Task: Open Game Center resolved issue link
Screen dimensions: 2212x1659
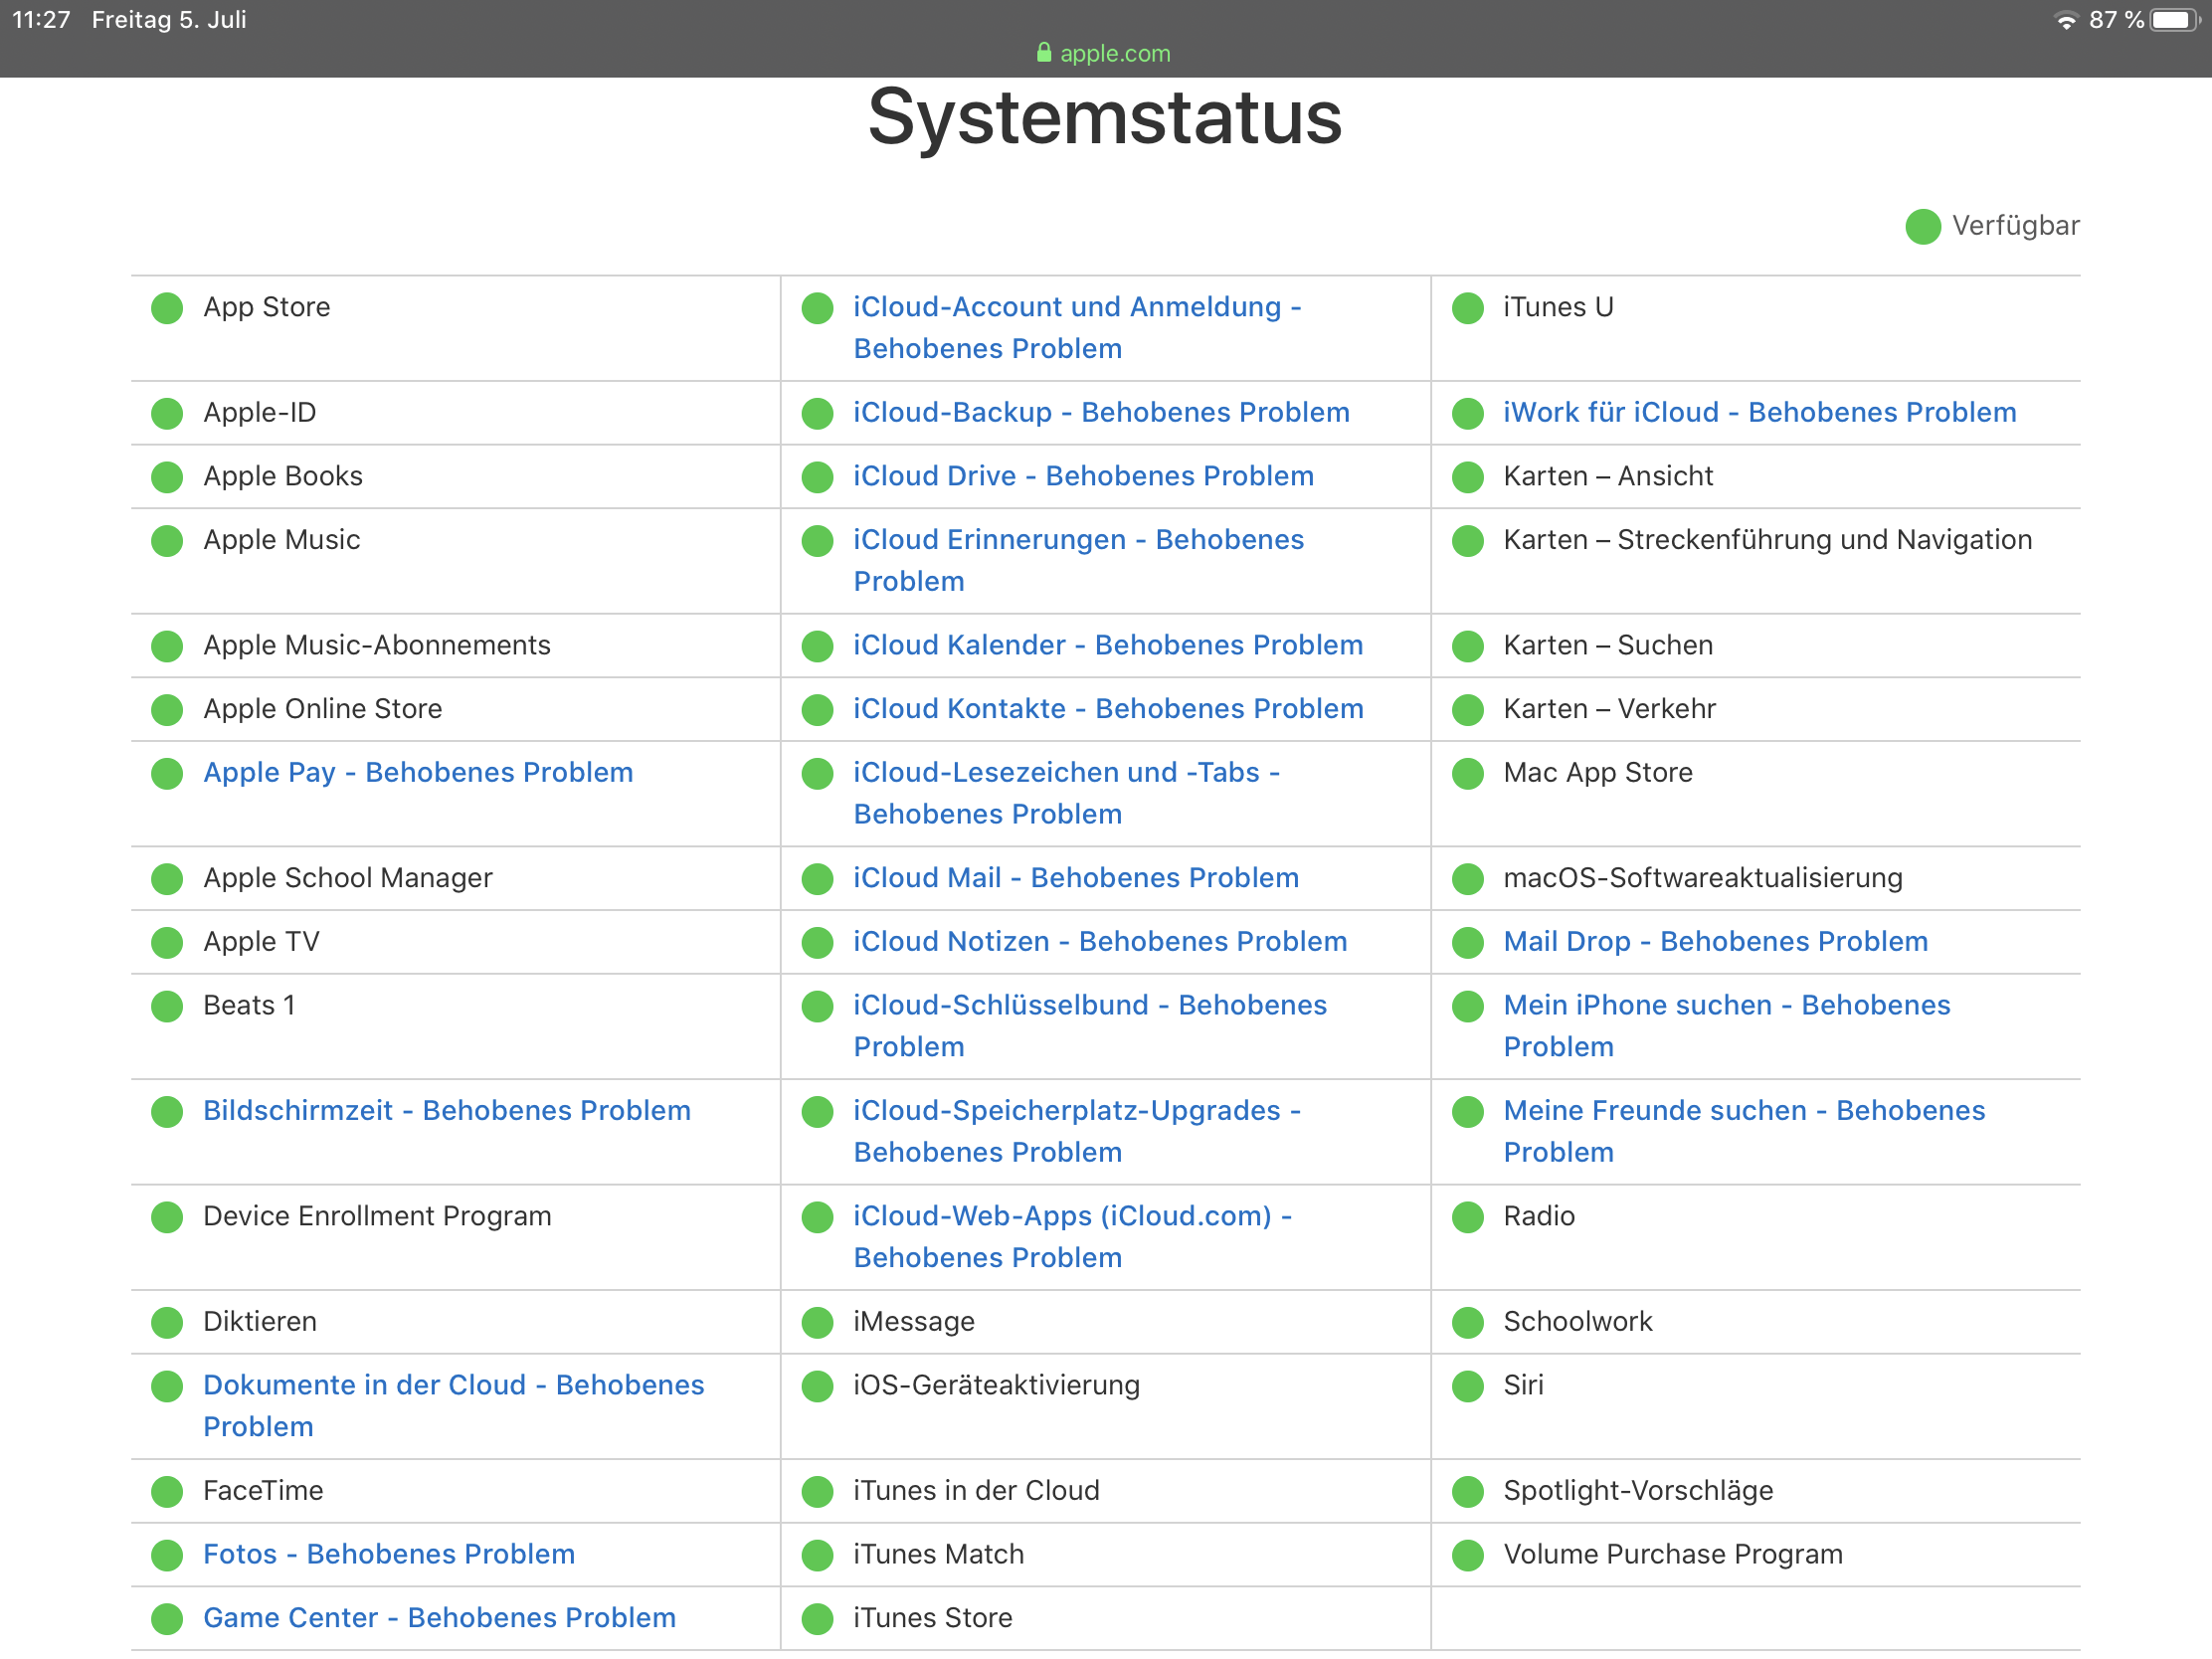Action: (439, 1618)
